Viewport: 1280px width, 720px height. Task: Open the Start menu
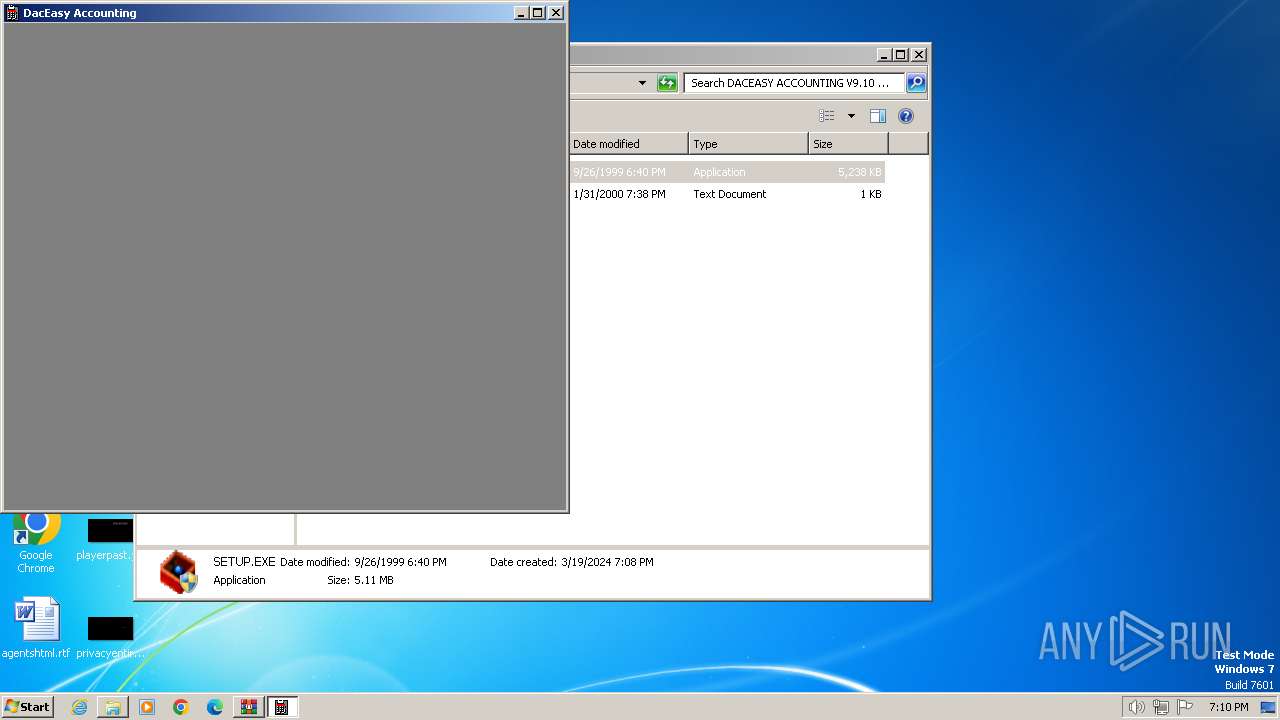pyautogui.click(x=27, y=707)
